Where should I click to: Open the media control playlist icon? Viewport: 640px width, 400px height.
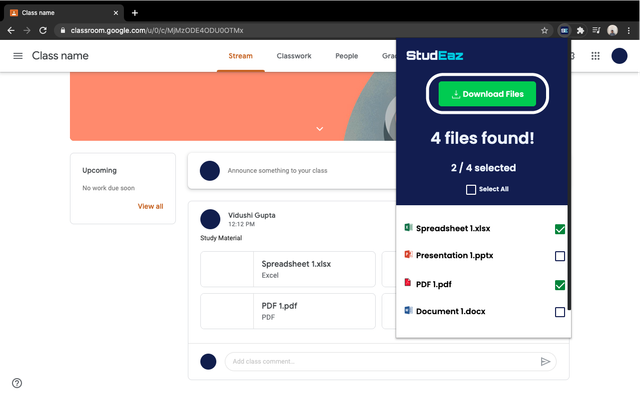click(596, 31)
